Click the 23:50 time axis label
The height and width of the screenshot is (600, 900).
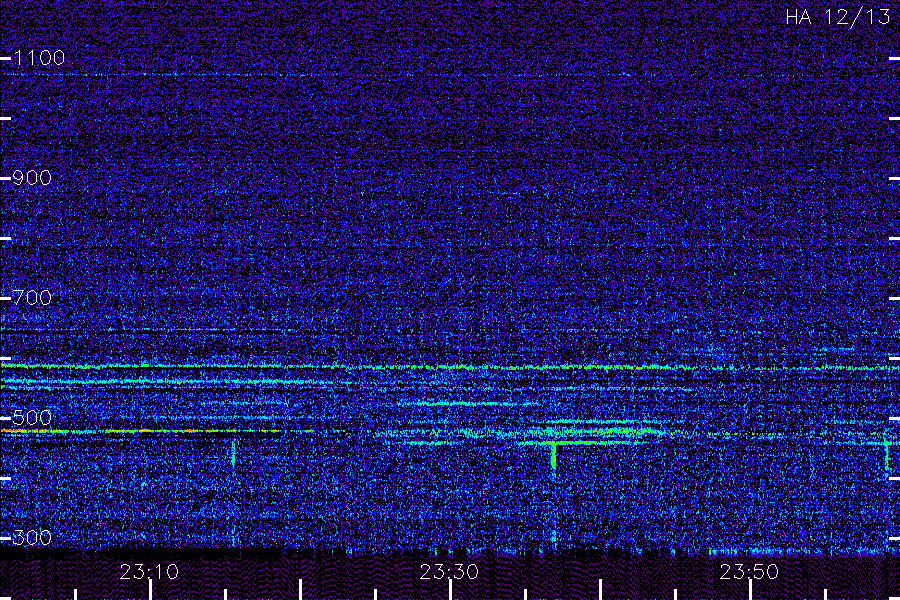coord(749,572)
